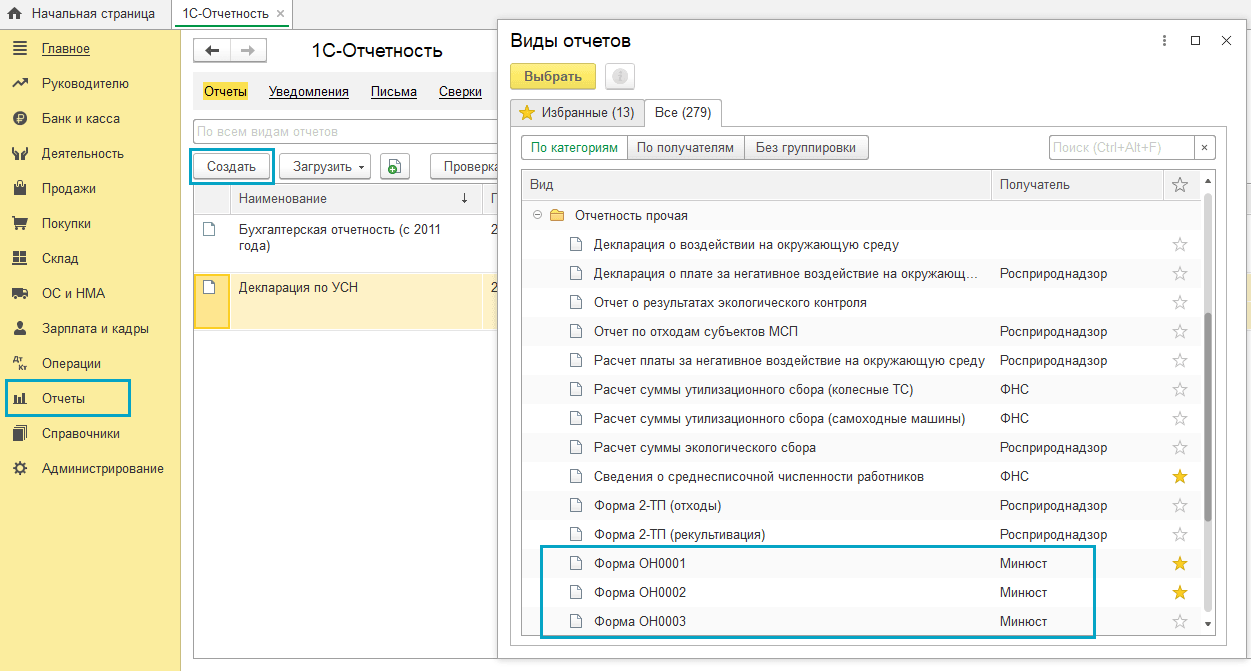The image size is (1251, 671).
Task: Go to Администрирование section
Action: coord(102,468)
